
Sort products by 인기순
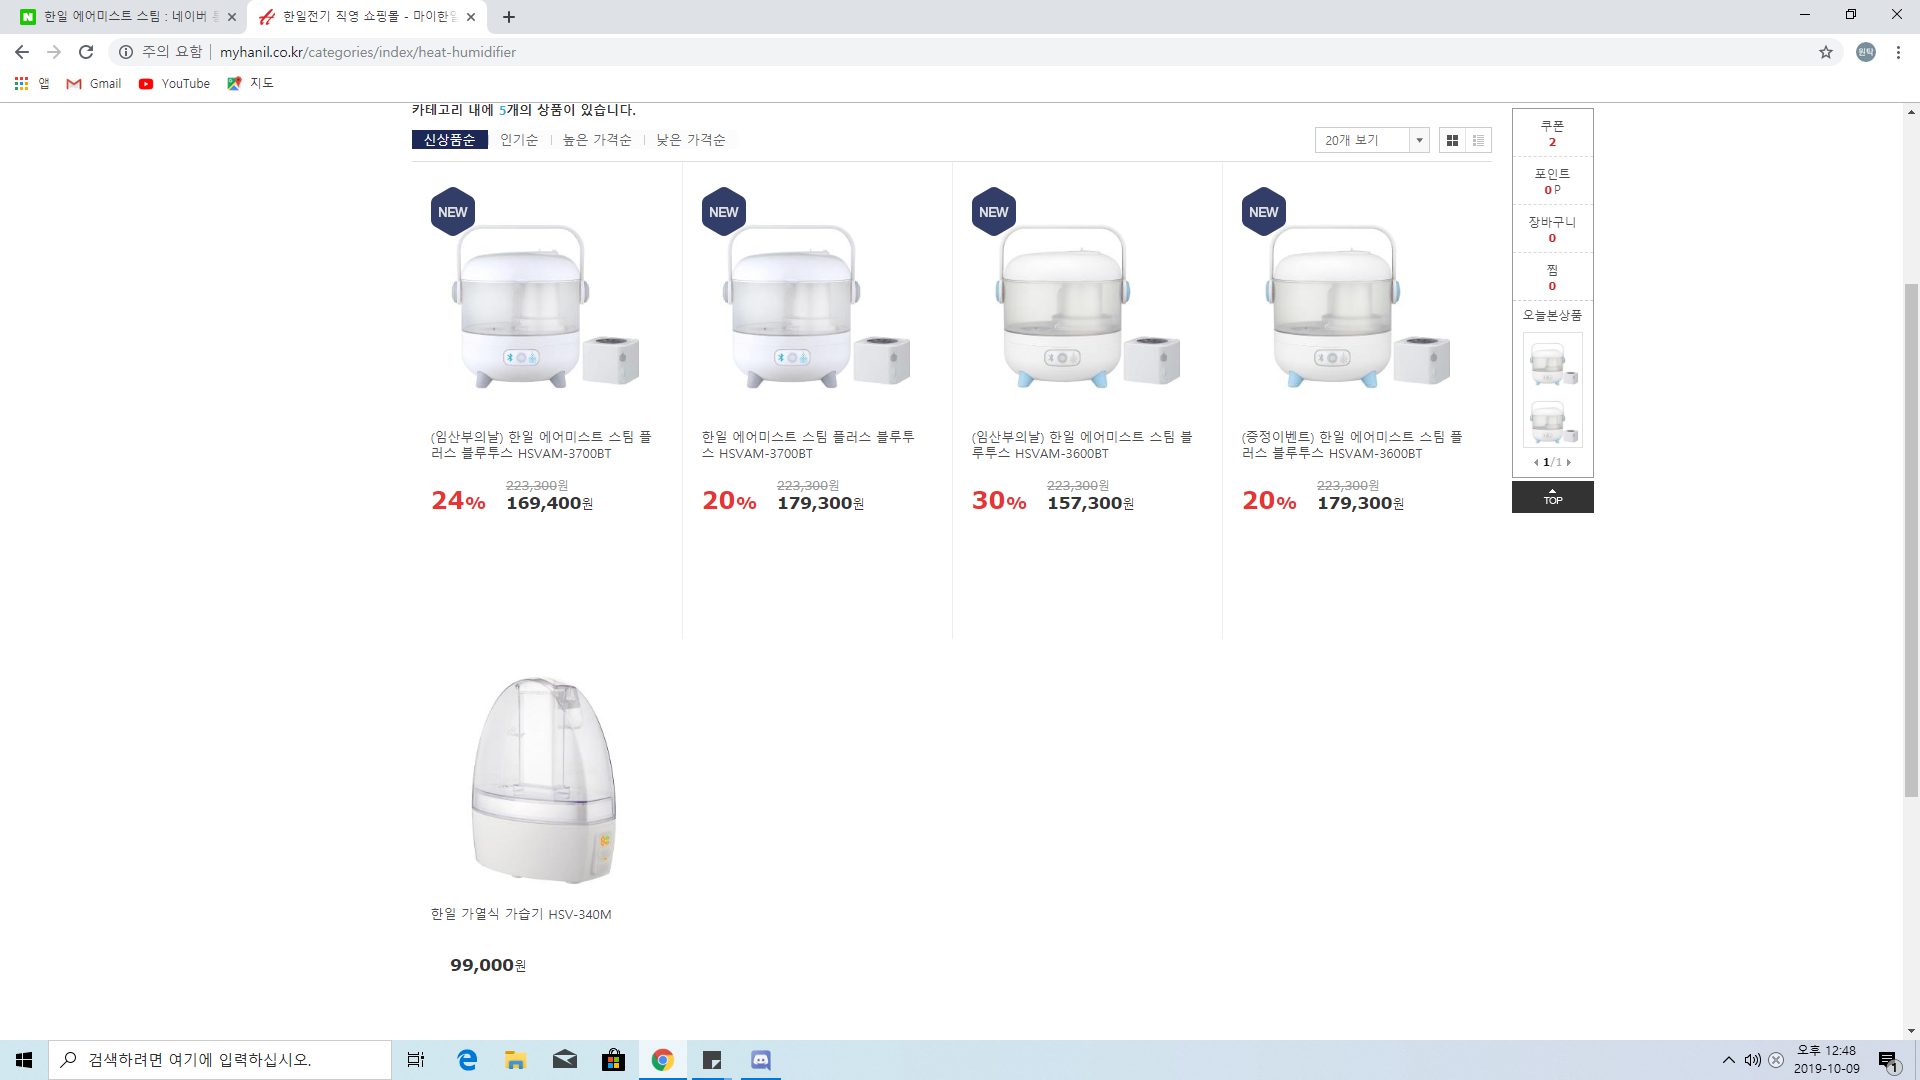click(519, 140)
